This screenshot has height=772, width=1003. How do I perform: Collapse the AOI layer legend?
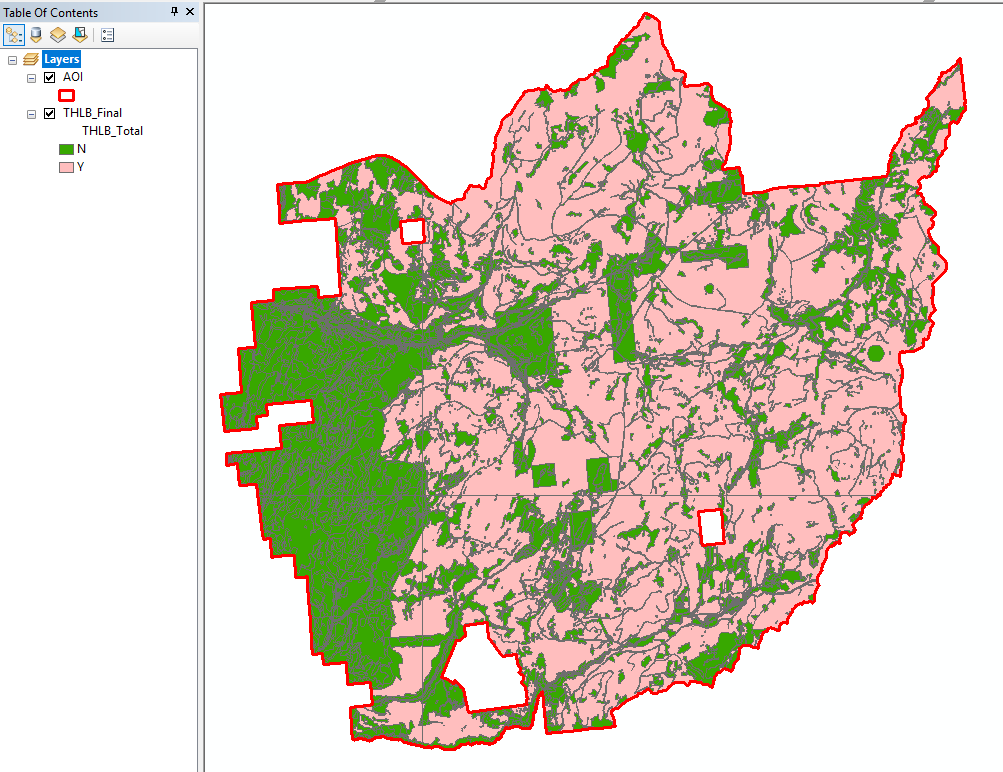[31, 78]
